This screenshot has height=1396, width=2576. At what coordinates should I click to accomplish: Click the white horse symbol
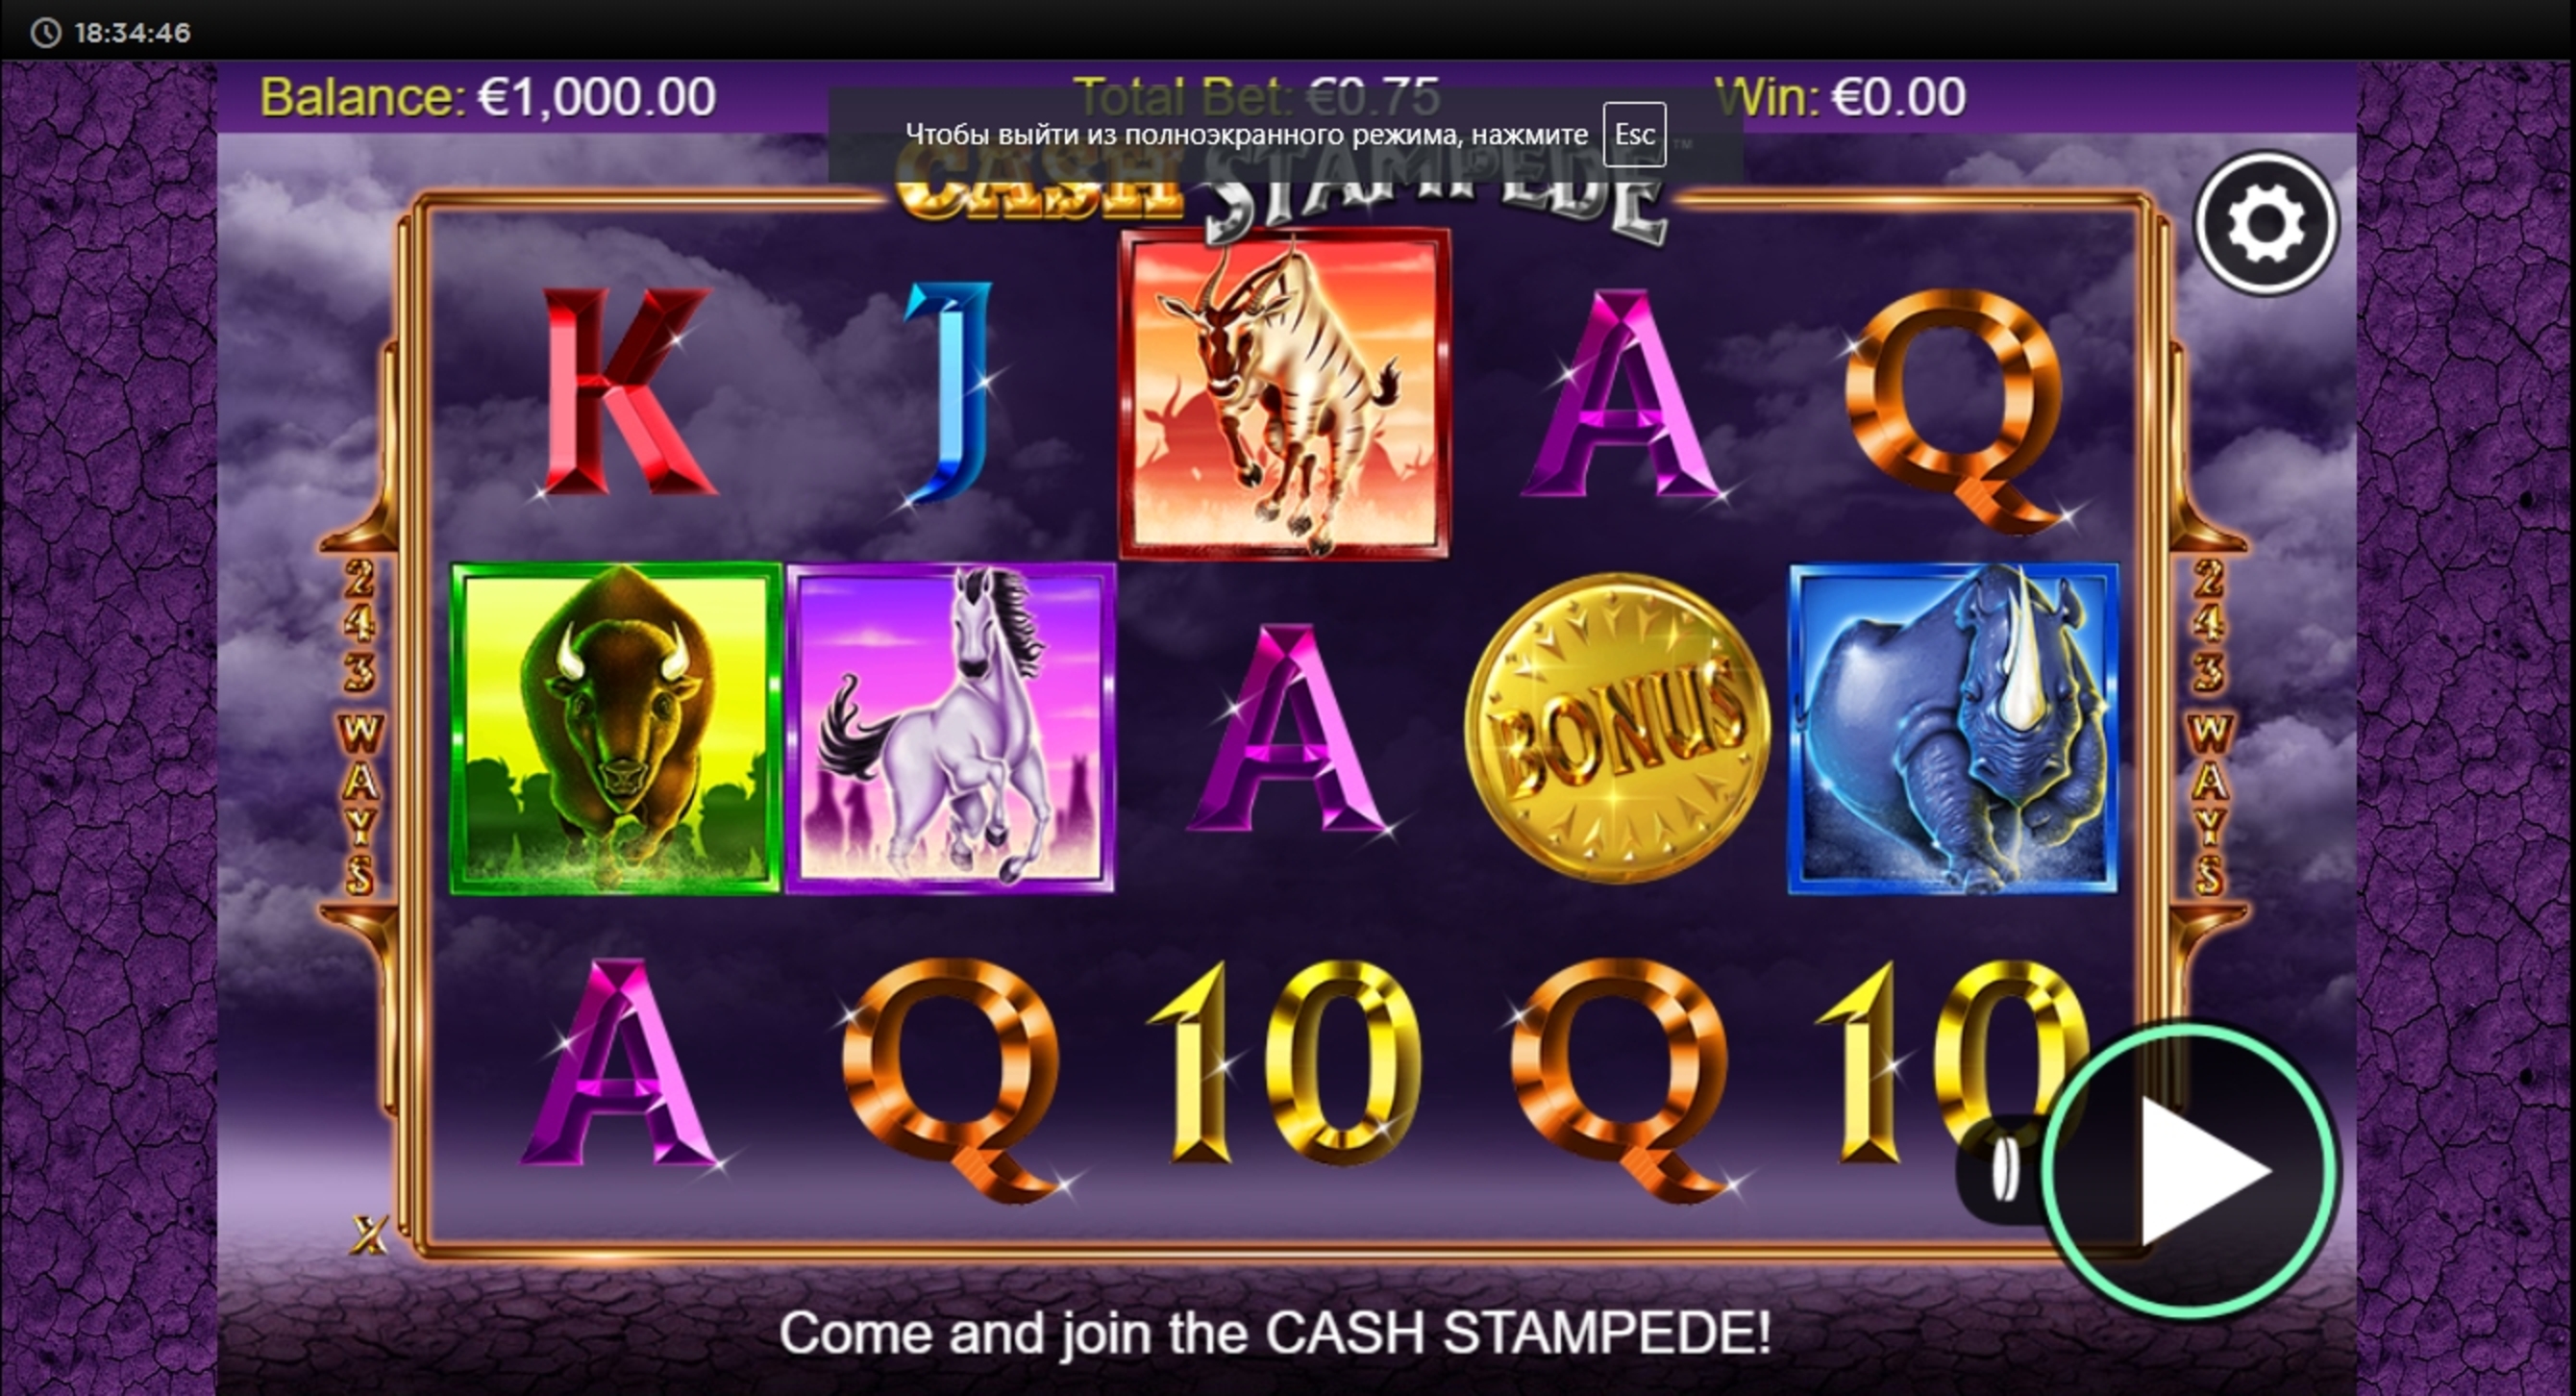(x=950, y=728)
